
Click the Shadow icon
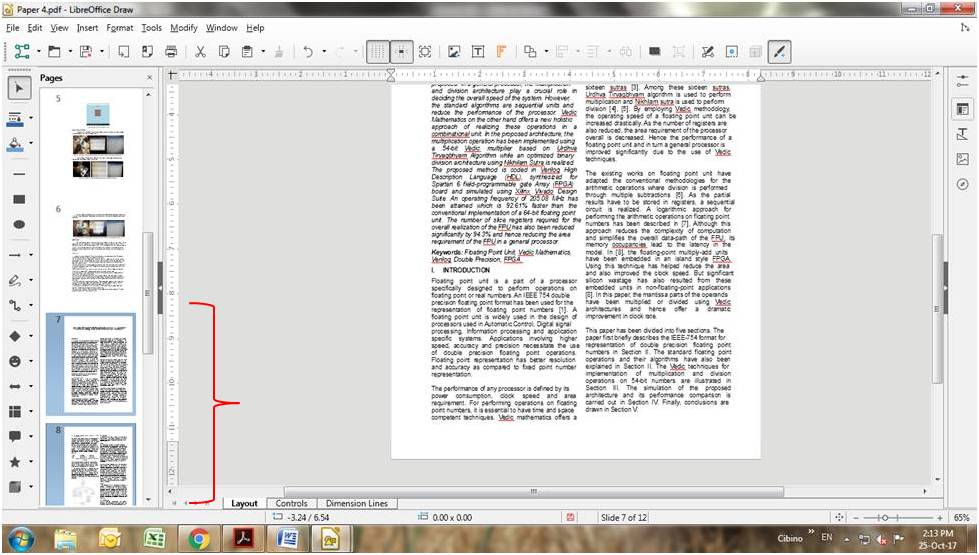[655, 52]
